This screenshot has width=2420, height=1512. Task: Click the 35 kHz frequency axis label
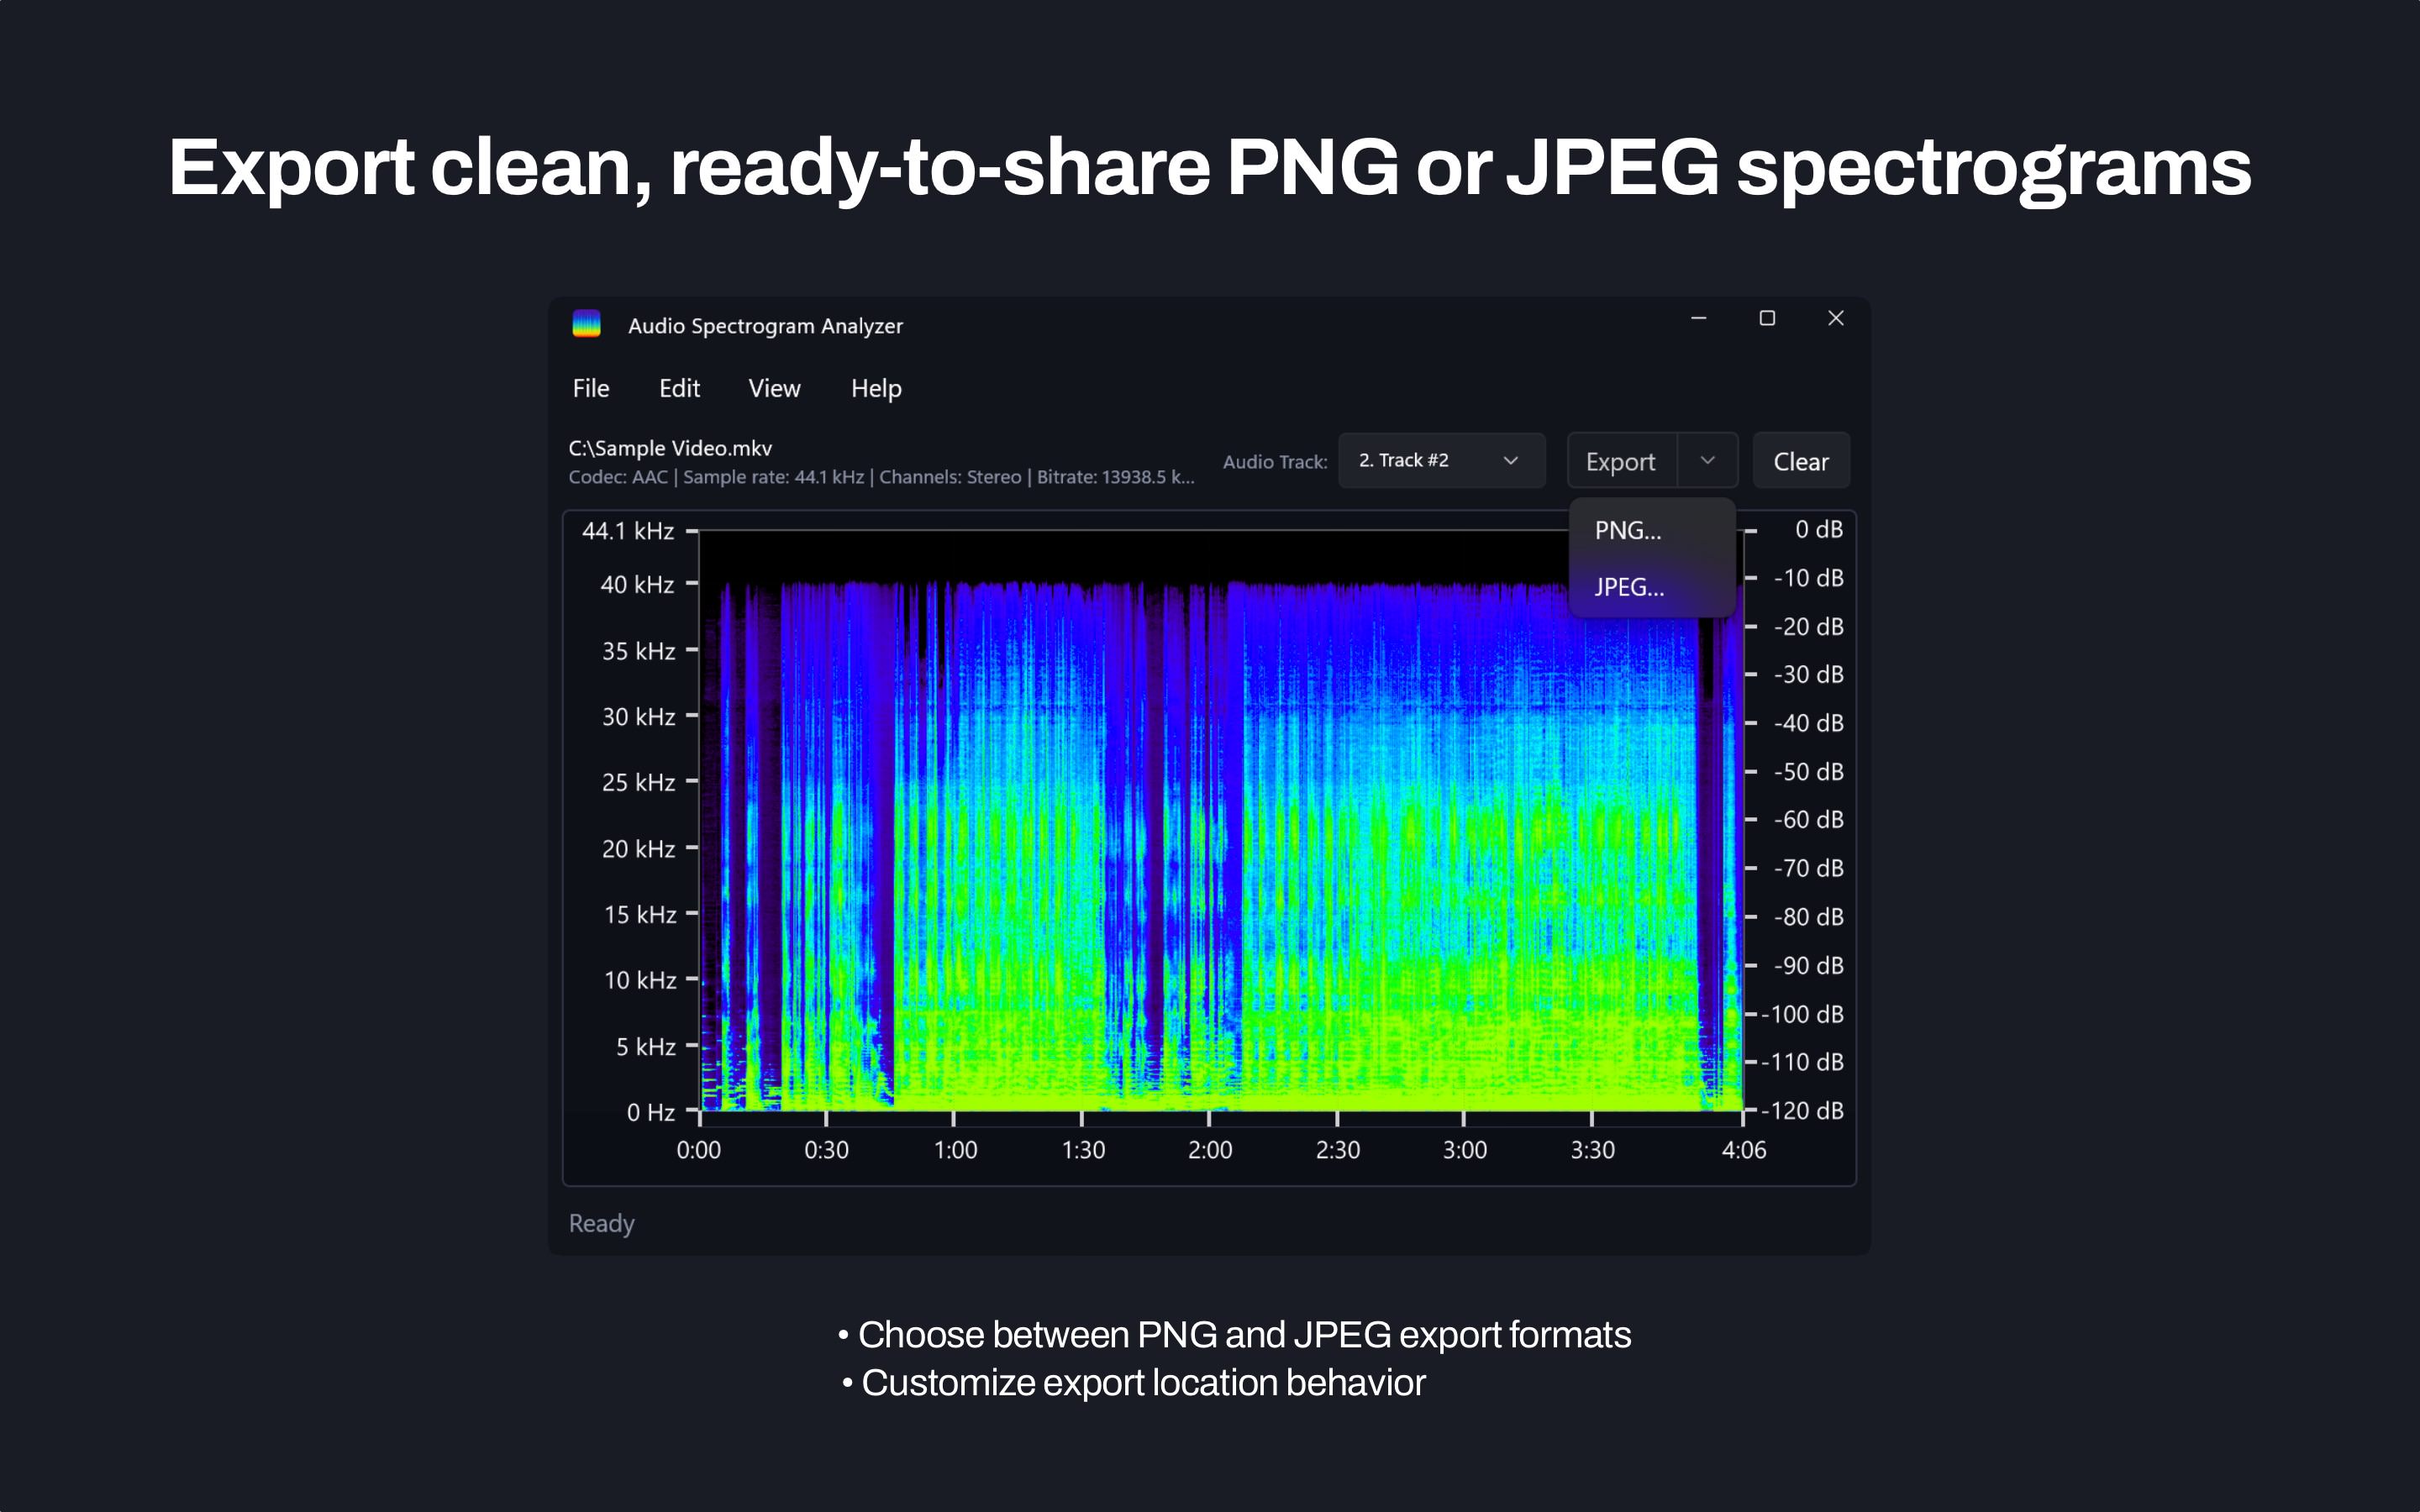638,651
